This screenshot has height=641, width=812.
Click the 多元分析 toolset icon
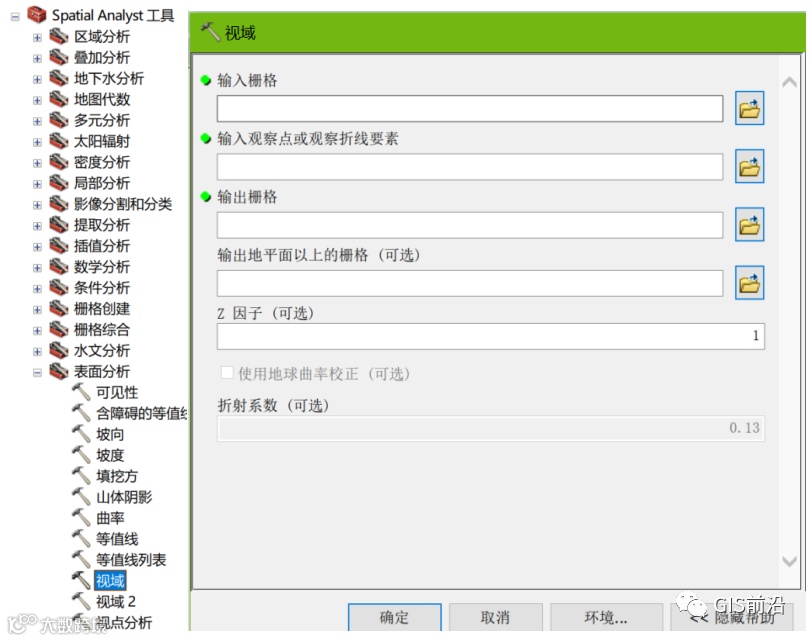[59, 120]
